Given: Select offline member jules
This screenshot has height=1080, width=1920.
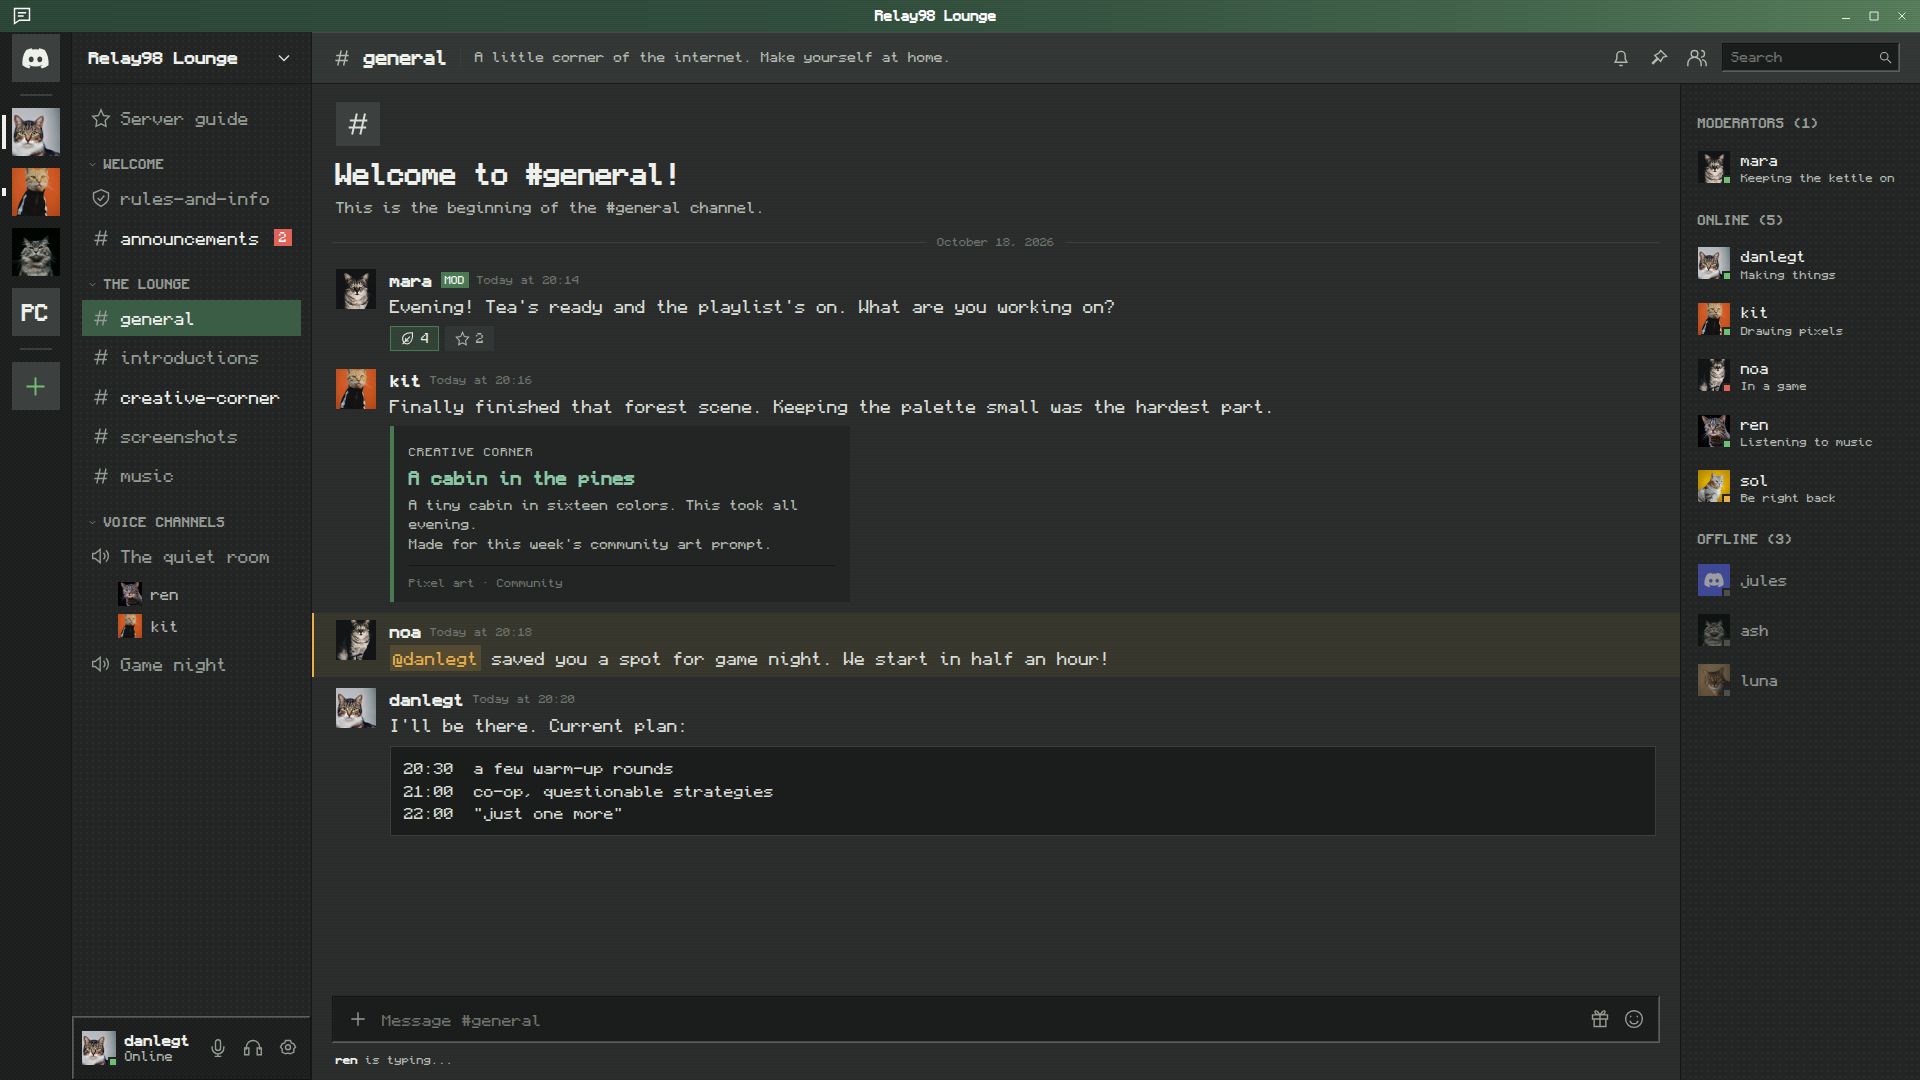Looking at the screenshot, I should coord(1798,581).
